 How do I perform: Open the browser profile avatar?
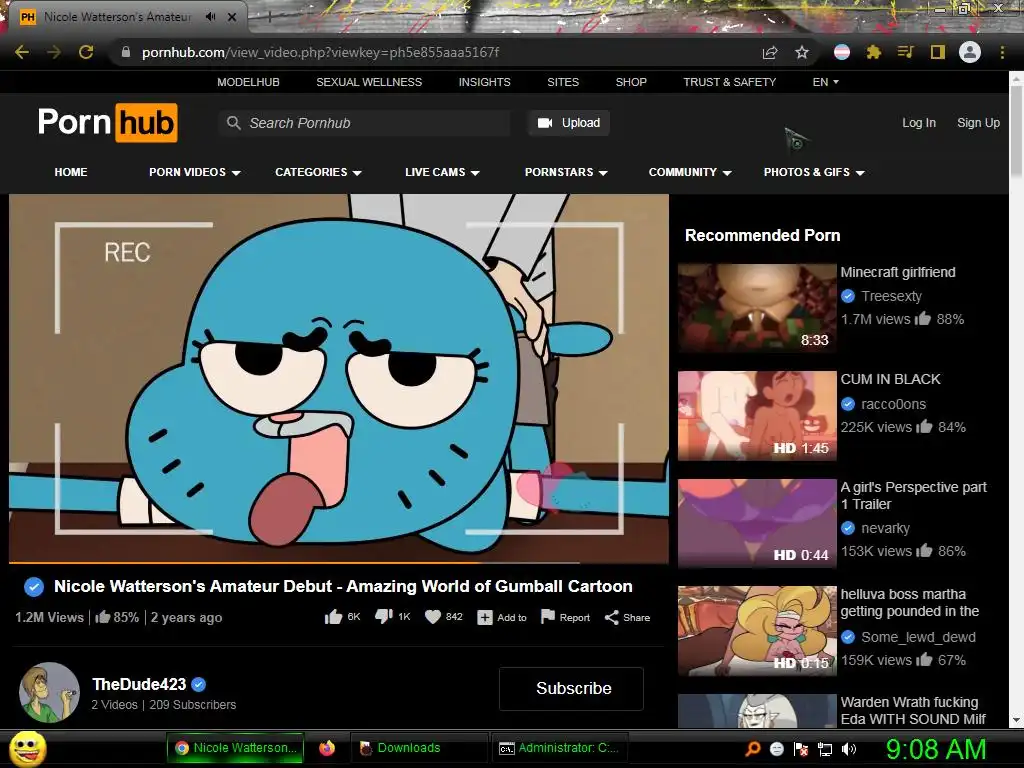click(970, 52)
